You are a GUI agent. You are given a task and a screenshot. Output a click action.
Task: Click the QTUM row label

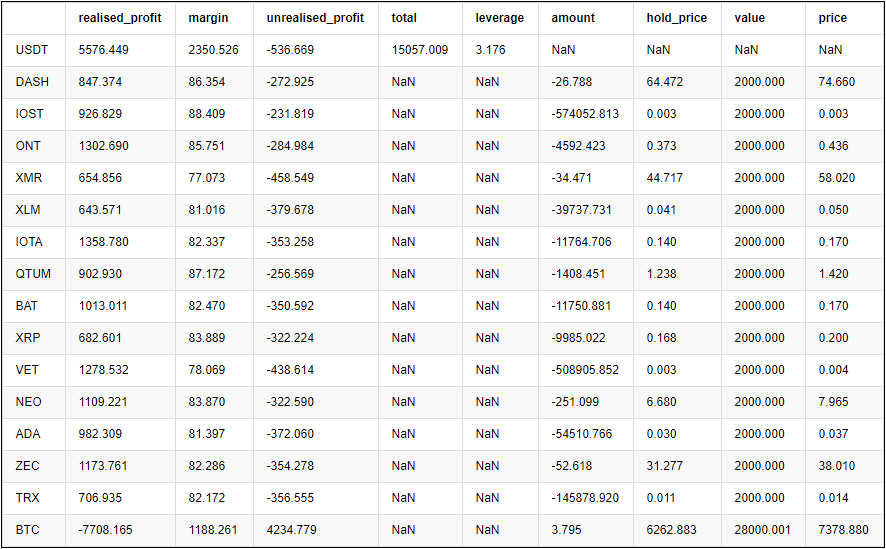(33, 274)
